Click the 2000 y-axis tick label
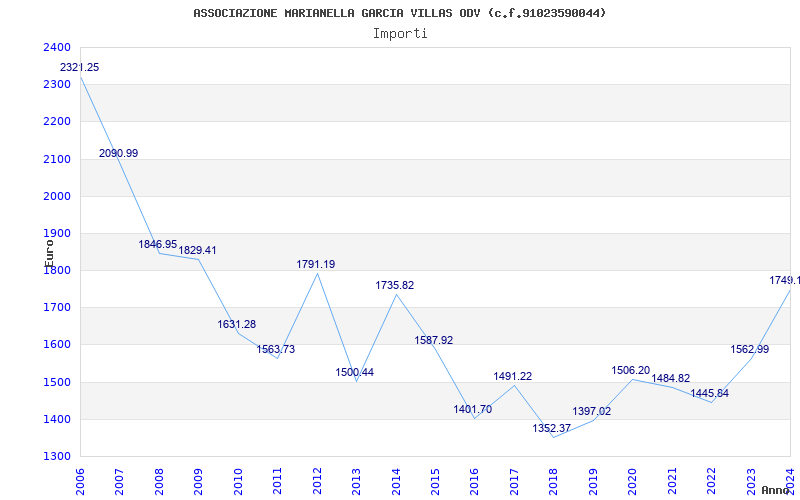Screen dimensions: 800x500 [57, 196]
